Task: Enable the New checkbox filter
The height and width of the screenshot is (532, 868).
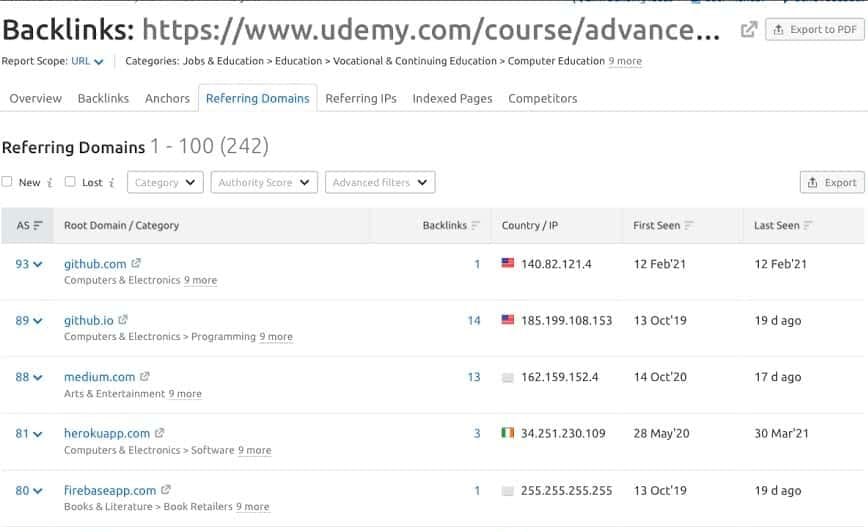Action: pyautogui.click(x=7, y=182)
